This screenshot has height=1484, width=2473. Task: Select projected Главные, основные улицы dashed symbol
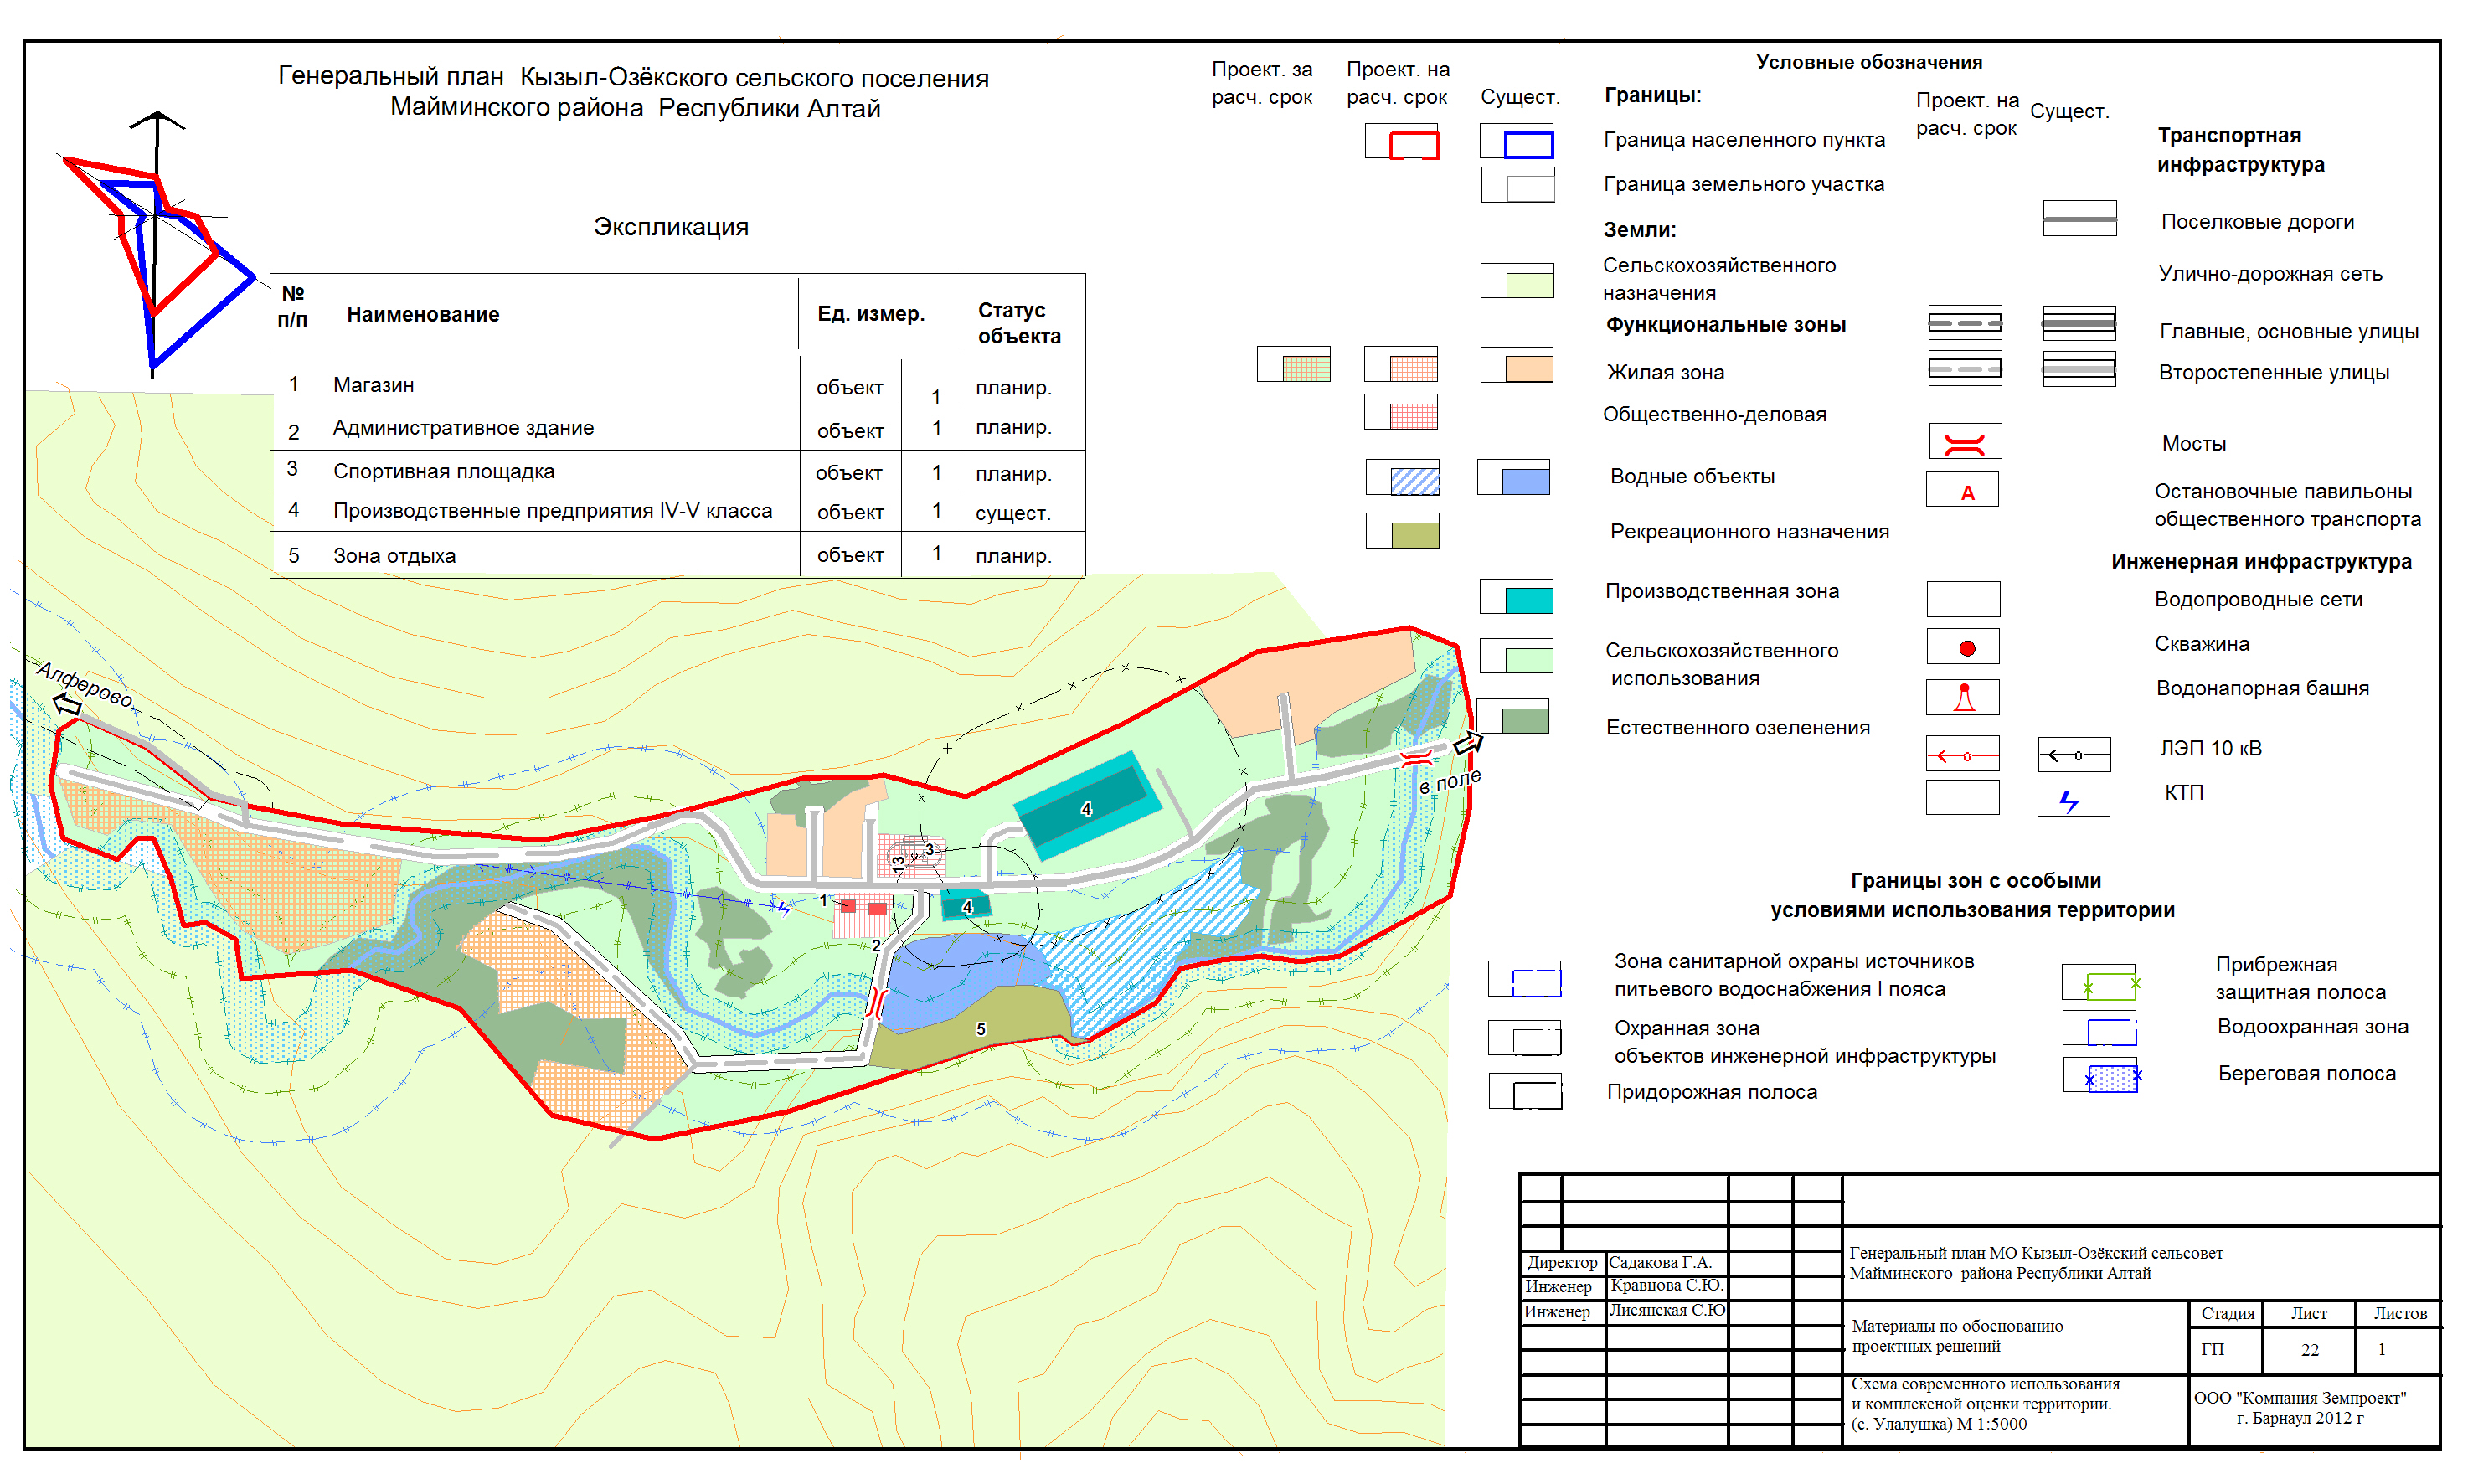click(x=1965, y=323)
